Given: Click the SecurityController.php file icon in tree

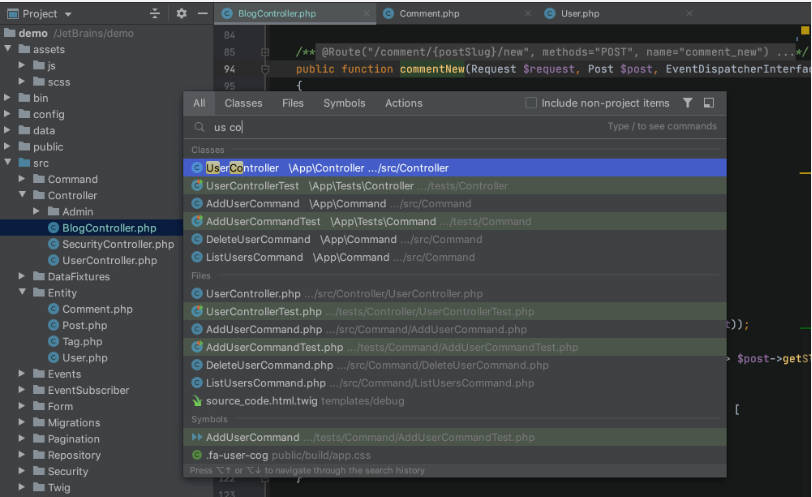Looking at the screenshot, I should point(53,244).
